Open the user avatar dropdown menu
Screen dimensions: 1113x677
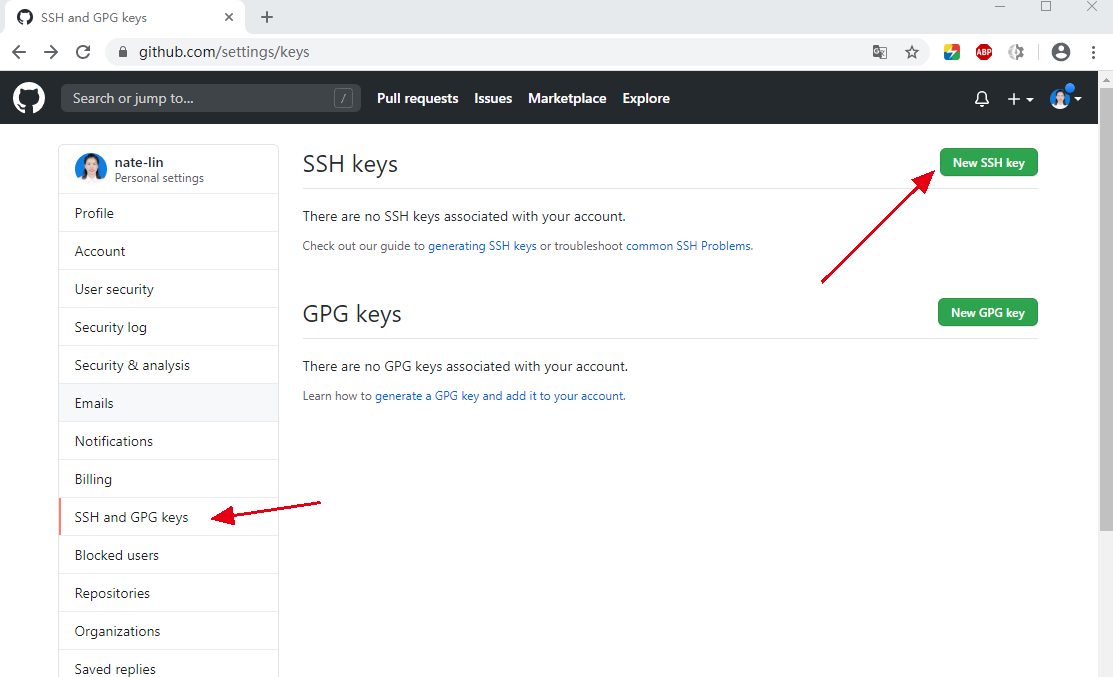[x=1065, y=98]
